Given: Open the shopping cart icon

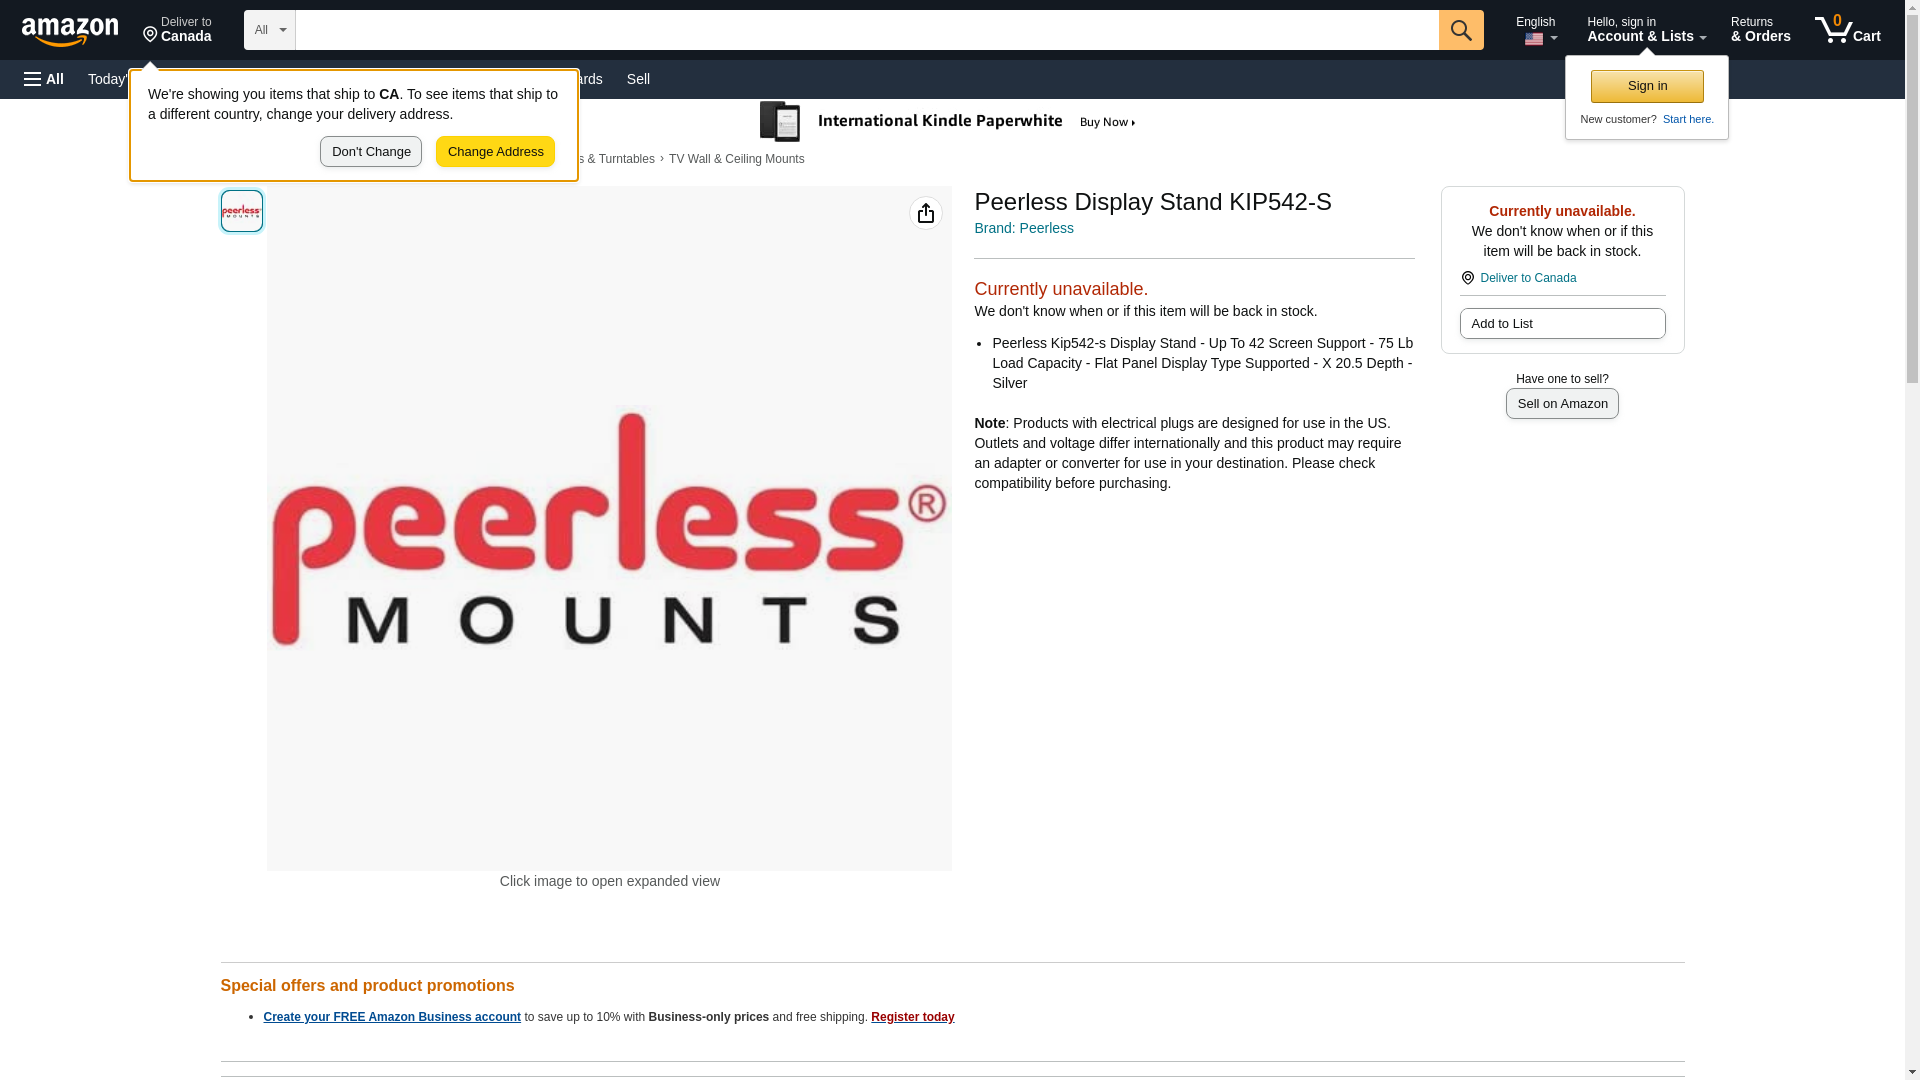Looking at the screenshot, I should 1848,29.
